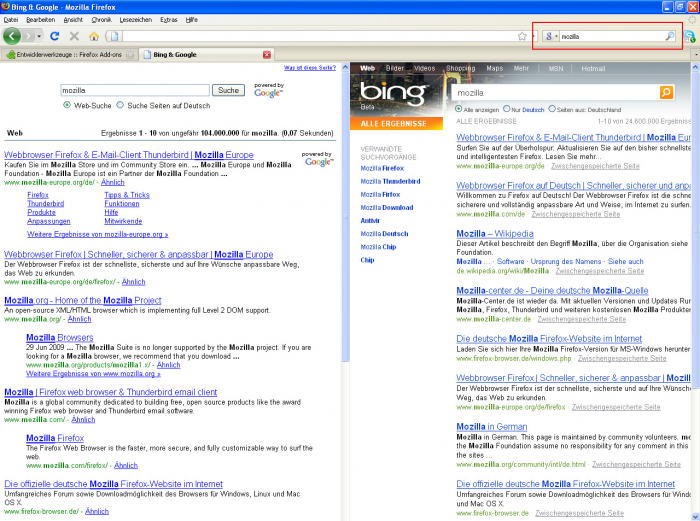Open the back/forward history dropdown
Viewport: 700px width, 521px height.
tap(39, 36)
